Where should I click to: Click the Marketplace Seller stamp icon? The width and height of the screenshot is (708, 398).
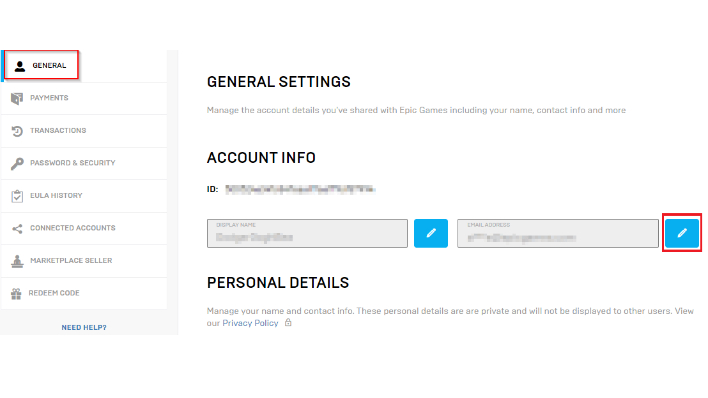coord(17,261)
